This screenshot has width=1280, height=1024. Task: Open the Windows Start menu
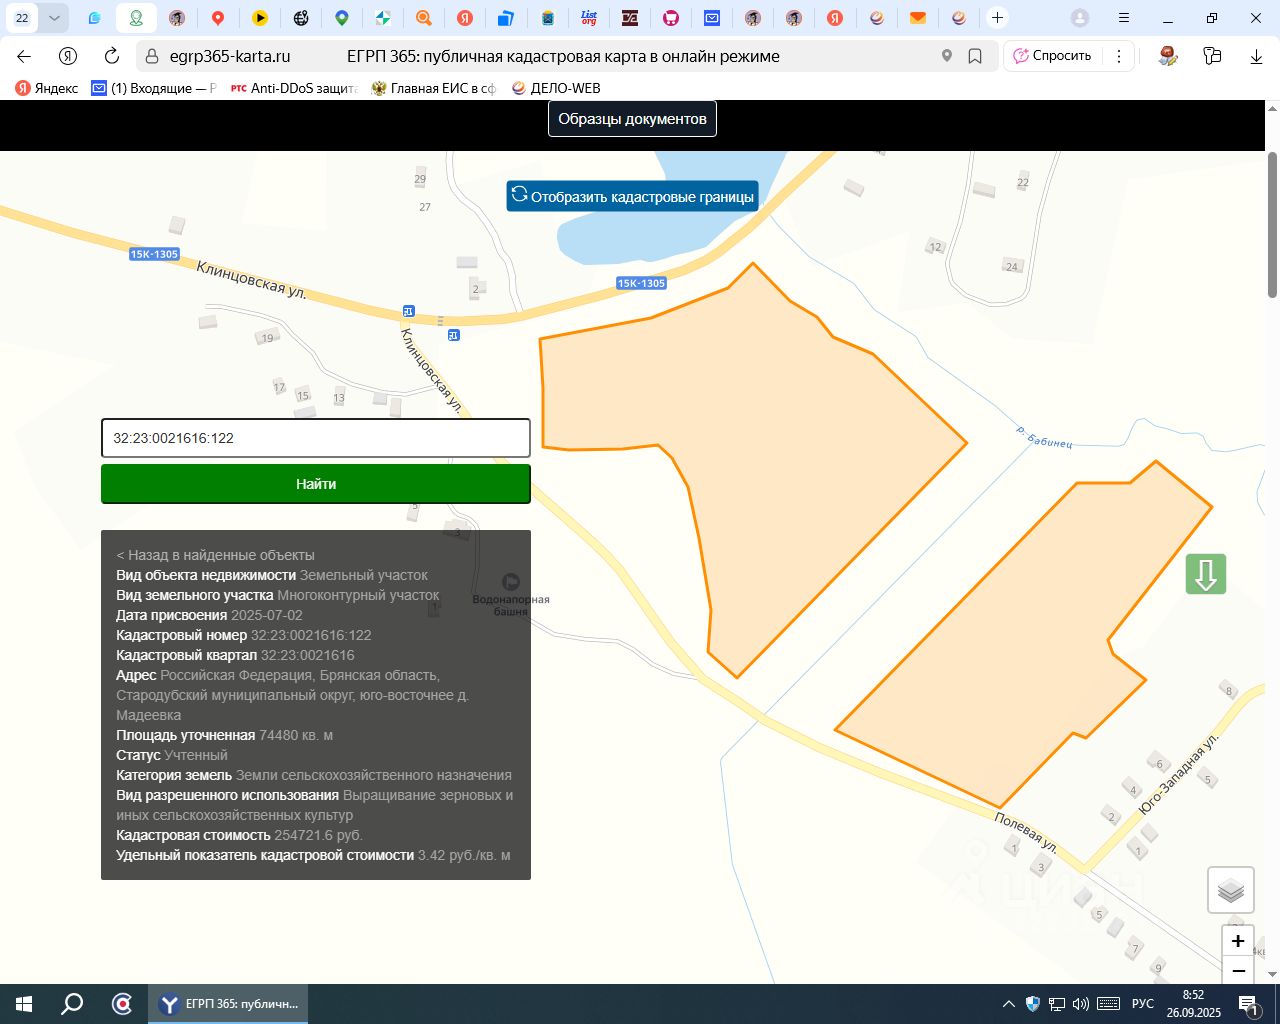point(24,1004)
